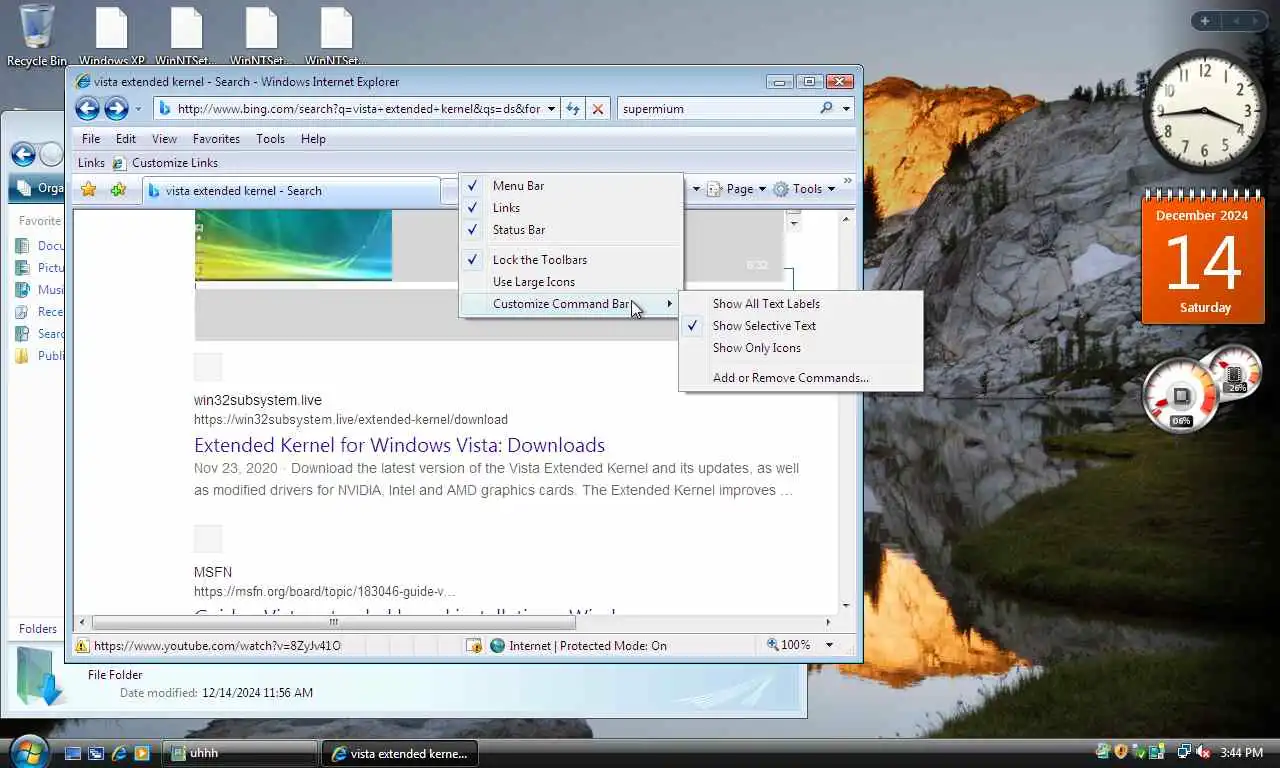Click the network tray icon
The width and height of the screenshot is (1280, 768).
(x=1184, y=752)
